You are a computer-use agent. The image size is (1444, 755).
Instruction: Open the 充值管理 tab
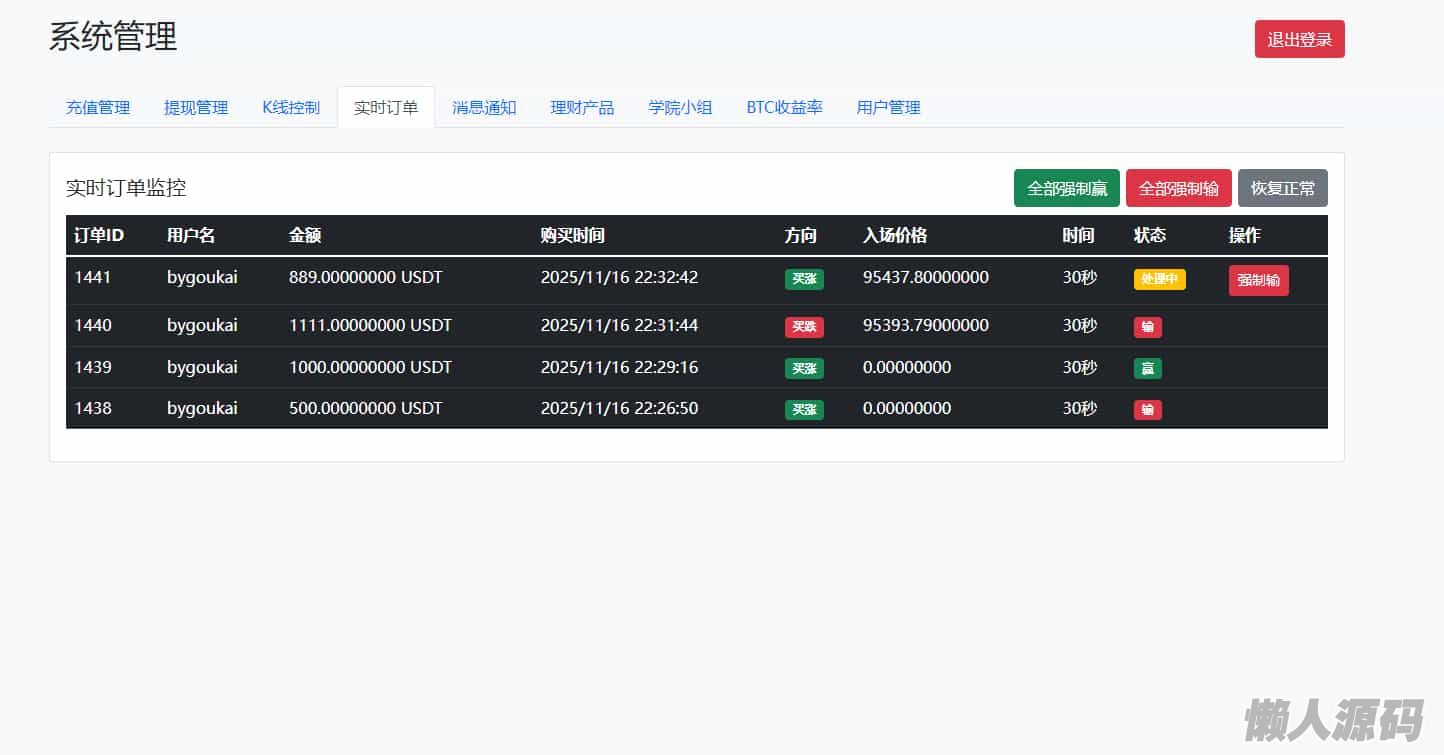tap(98, 108)
